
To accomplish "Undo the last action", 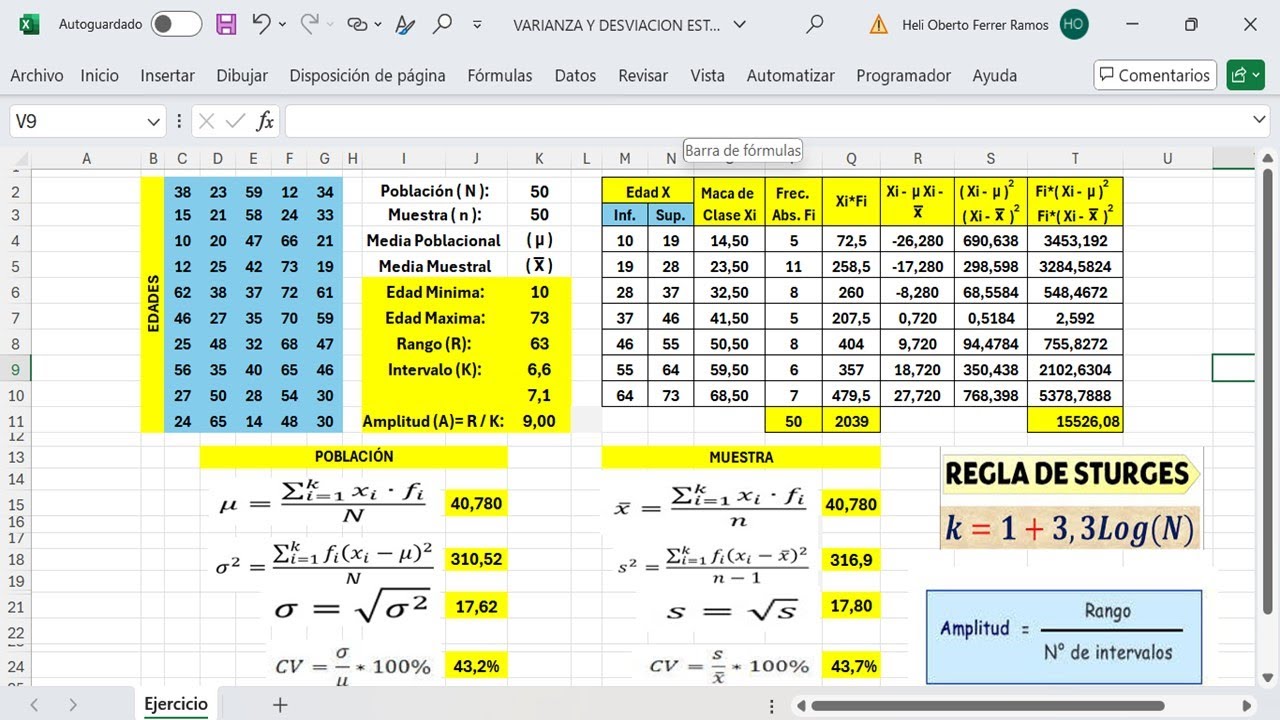I will pyautogui.click(x=261, y=24).
